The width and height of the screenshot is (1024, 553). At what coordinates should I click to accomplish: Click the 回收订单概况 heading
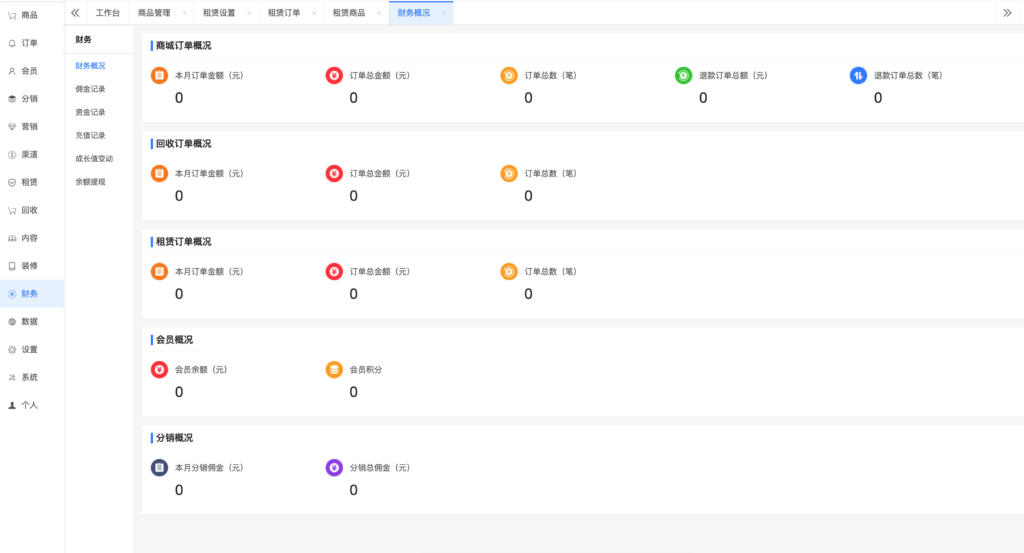point(184,144)
